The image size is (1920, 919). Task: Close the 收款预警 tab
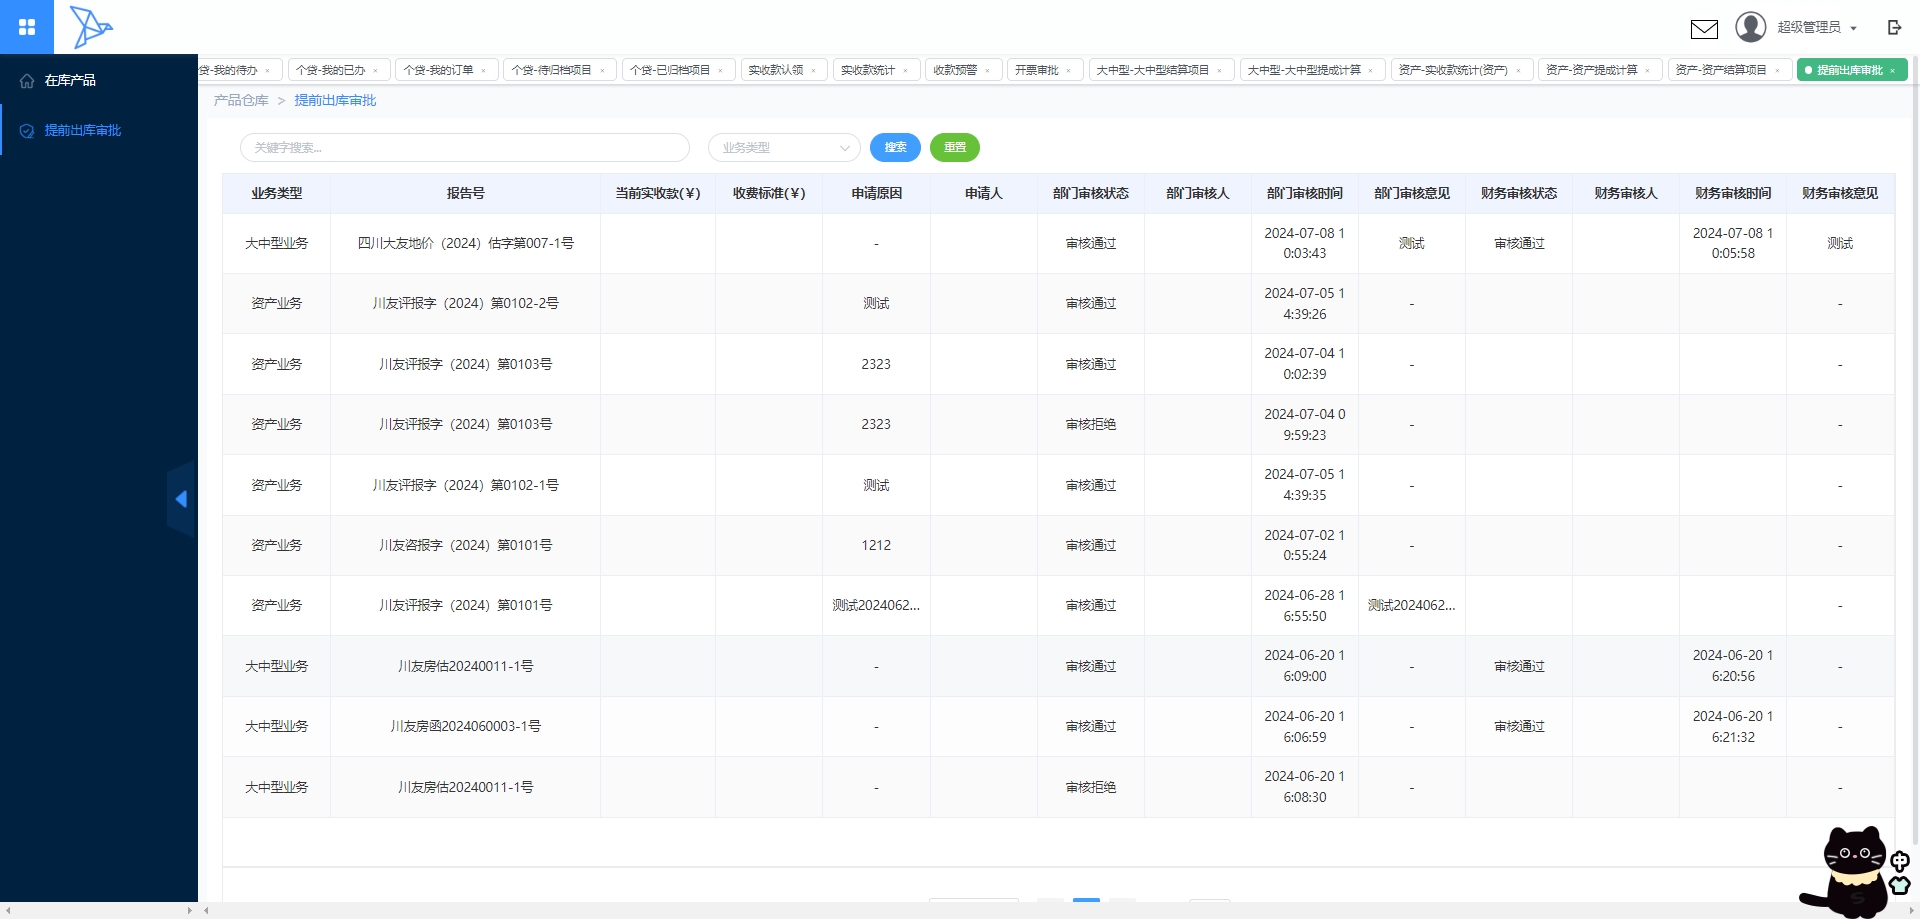(x=988, y=70)
